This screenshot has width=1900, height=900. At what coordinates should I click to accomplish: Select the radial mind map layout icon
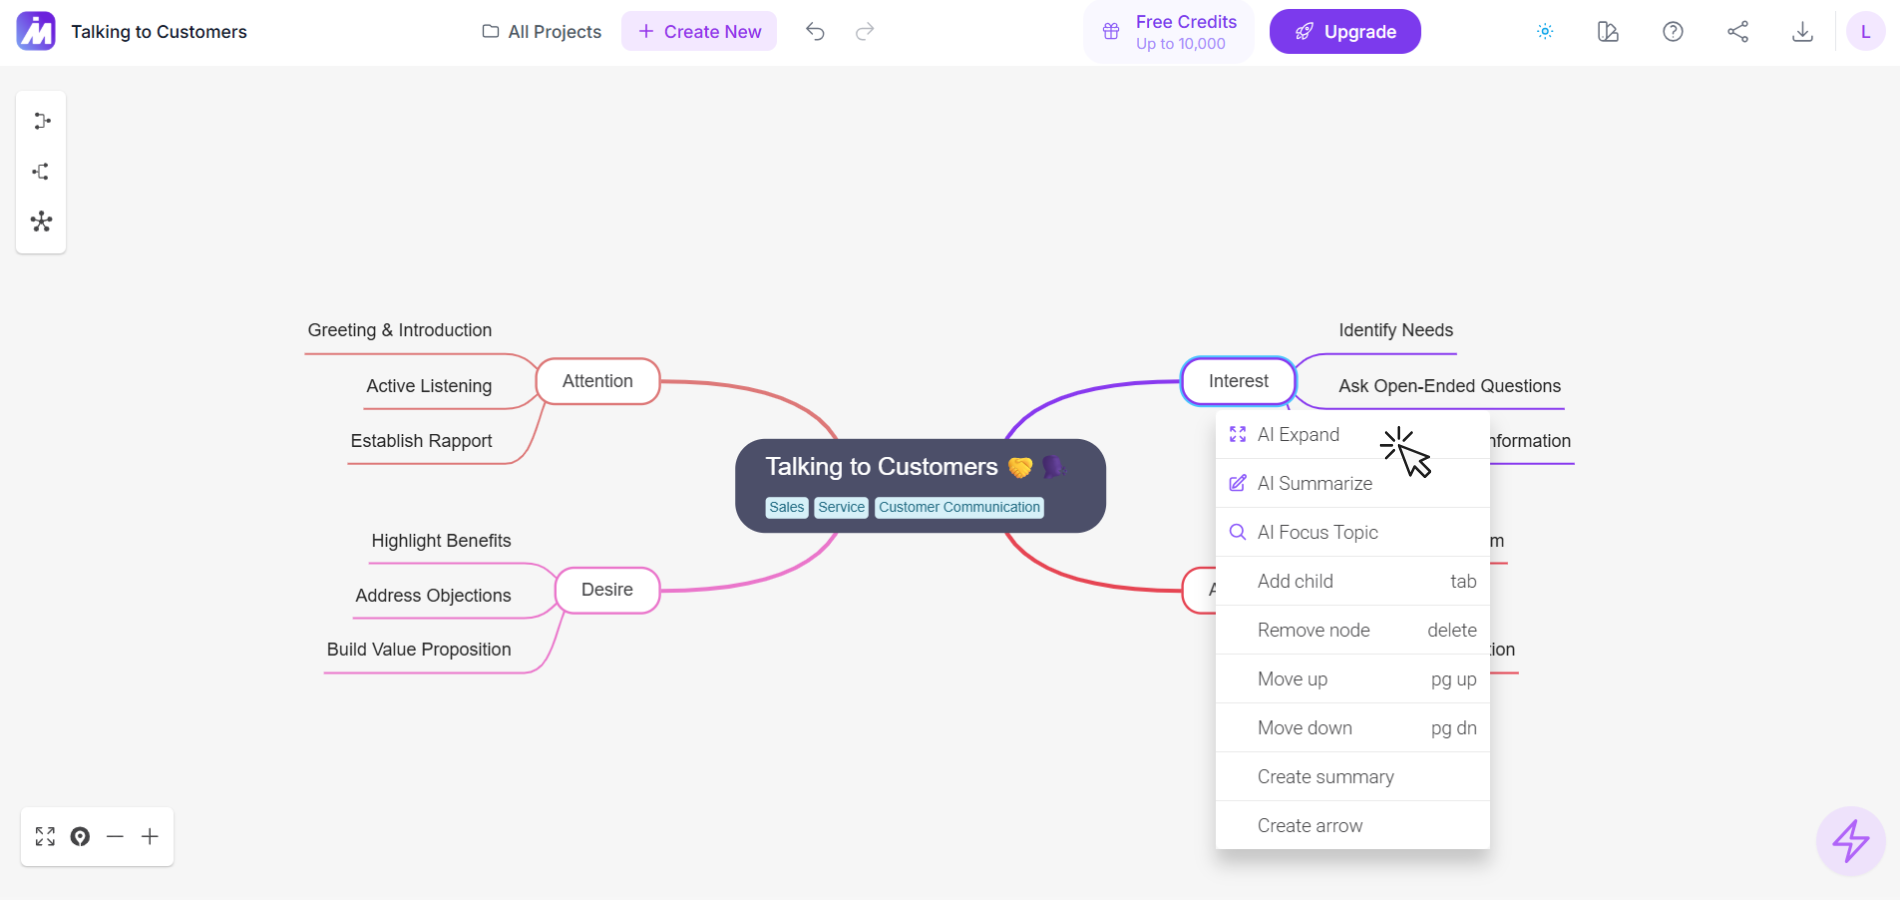pos(41,222)
